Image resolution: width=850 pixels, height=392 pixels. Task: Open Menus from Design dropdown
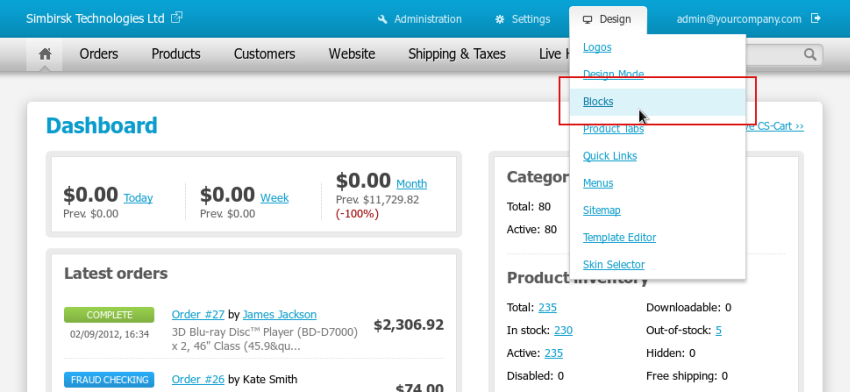[x=598, y=183]
